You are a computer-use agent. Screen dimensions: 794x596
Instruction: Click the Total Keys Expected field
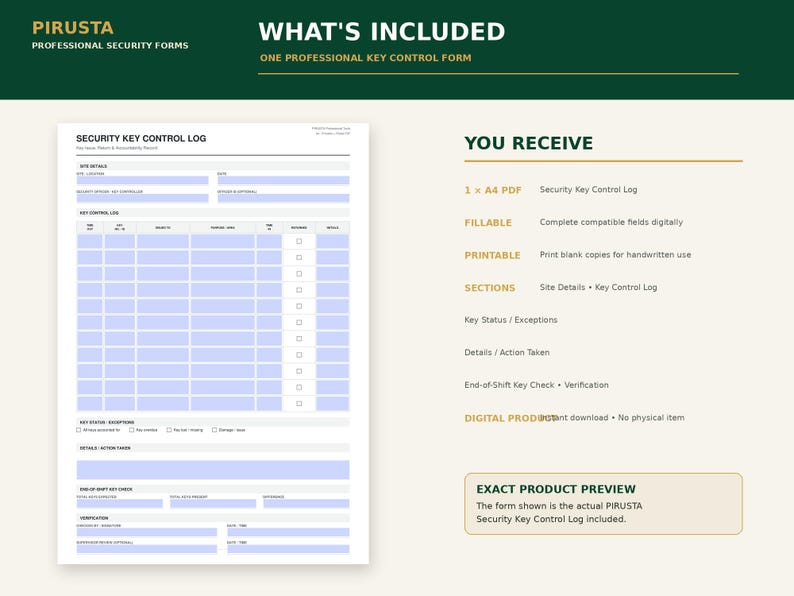coord(120,503)
